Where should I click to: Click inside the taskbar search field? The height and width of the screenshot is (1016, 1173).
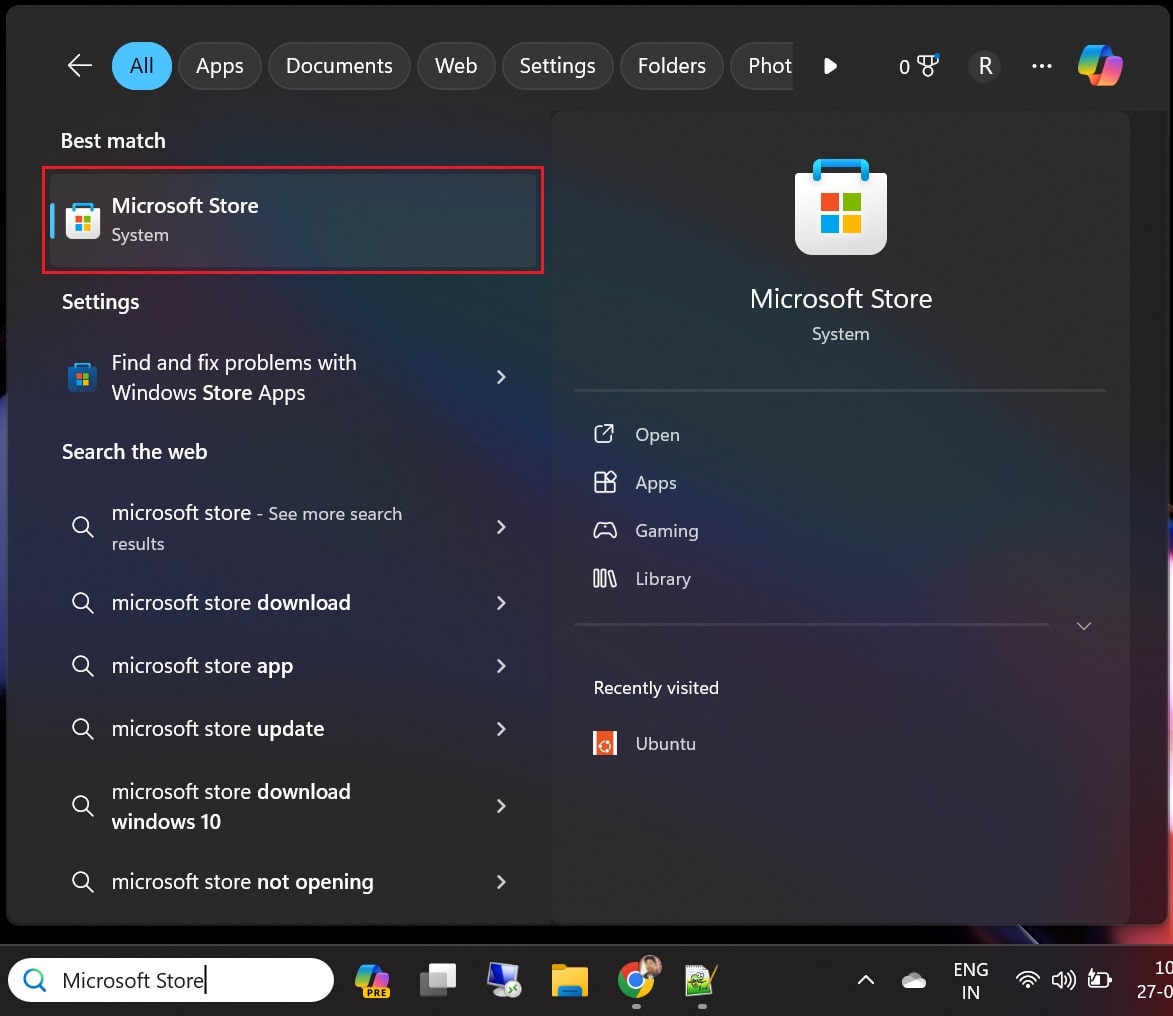point(170,981)
